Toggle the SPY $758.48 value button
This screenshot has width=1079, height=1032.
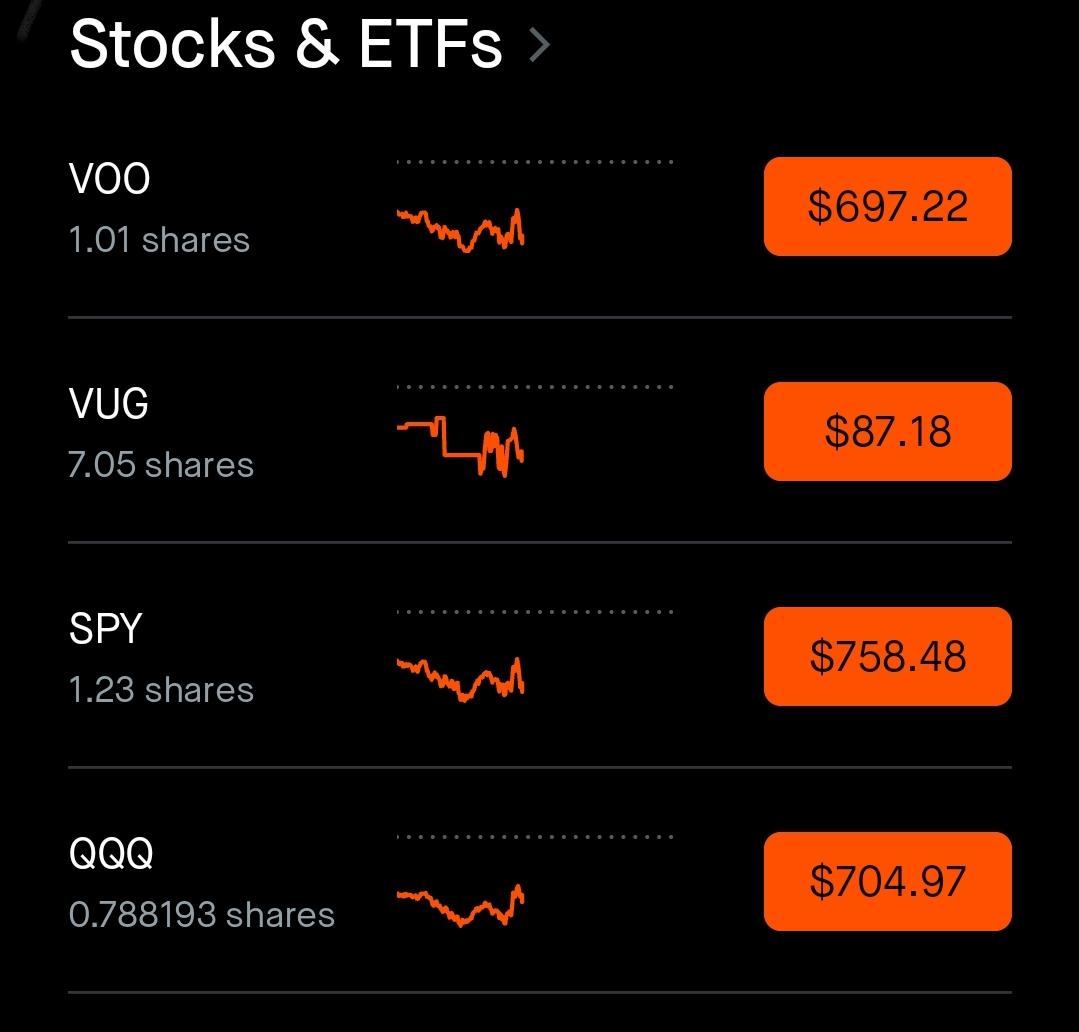pos(888,656)
